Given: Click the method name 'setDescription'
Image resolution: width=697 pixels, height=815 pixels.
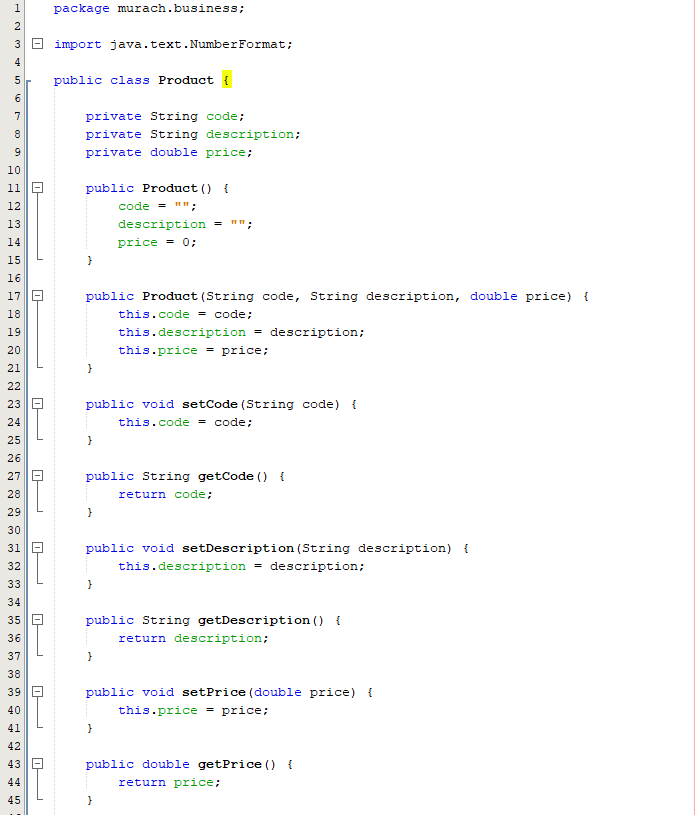Looking at the screenshot, I should point(238,548).
